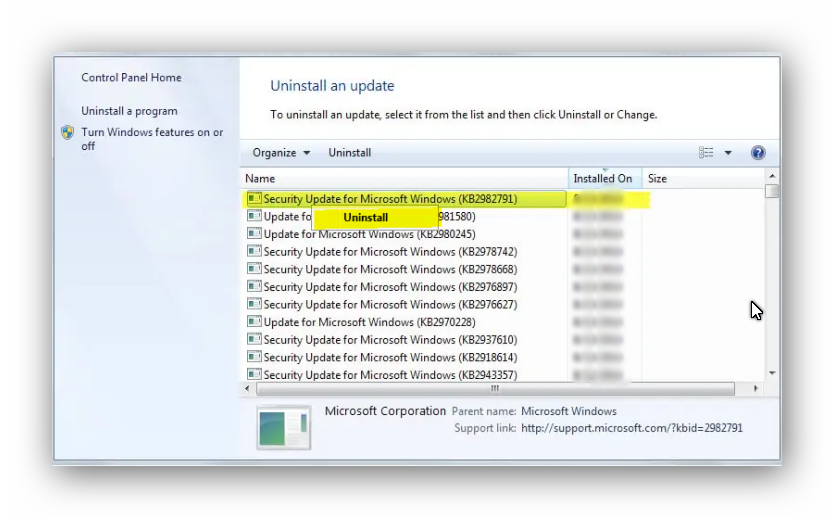Click Uninstall in the toolbar
Viewport: 834px width, 518px height.
(x=349, y=153)
